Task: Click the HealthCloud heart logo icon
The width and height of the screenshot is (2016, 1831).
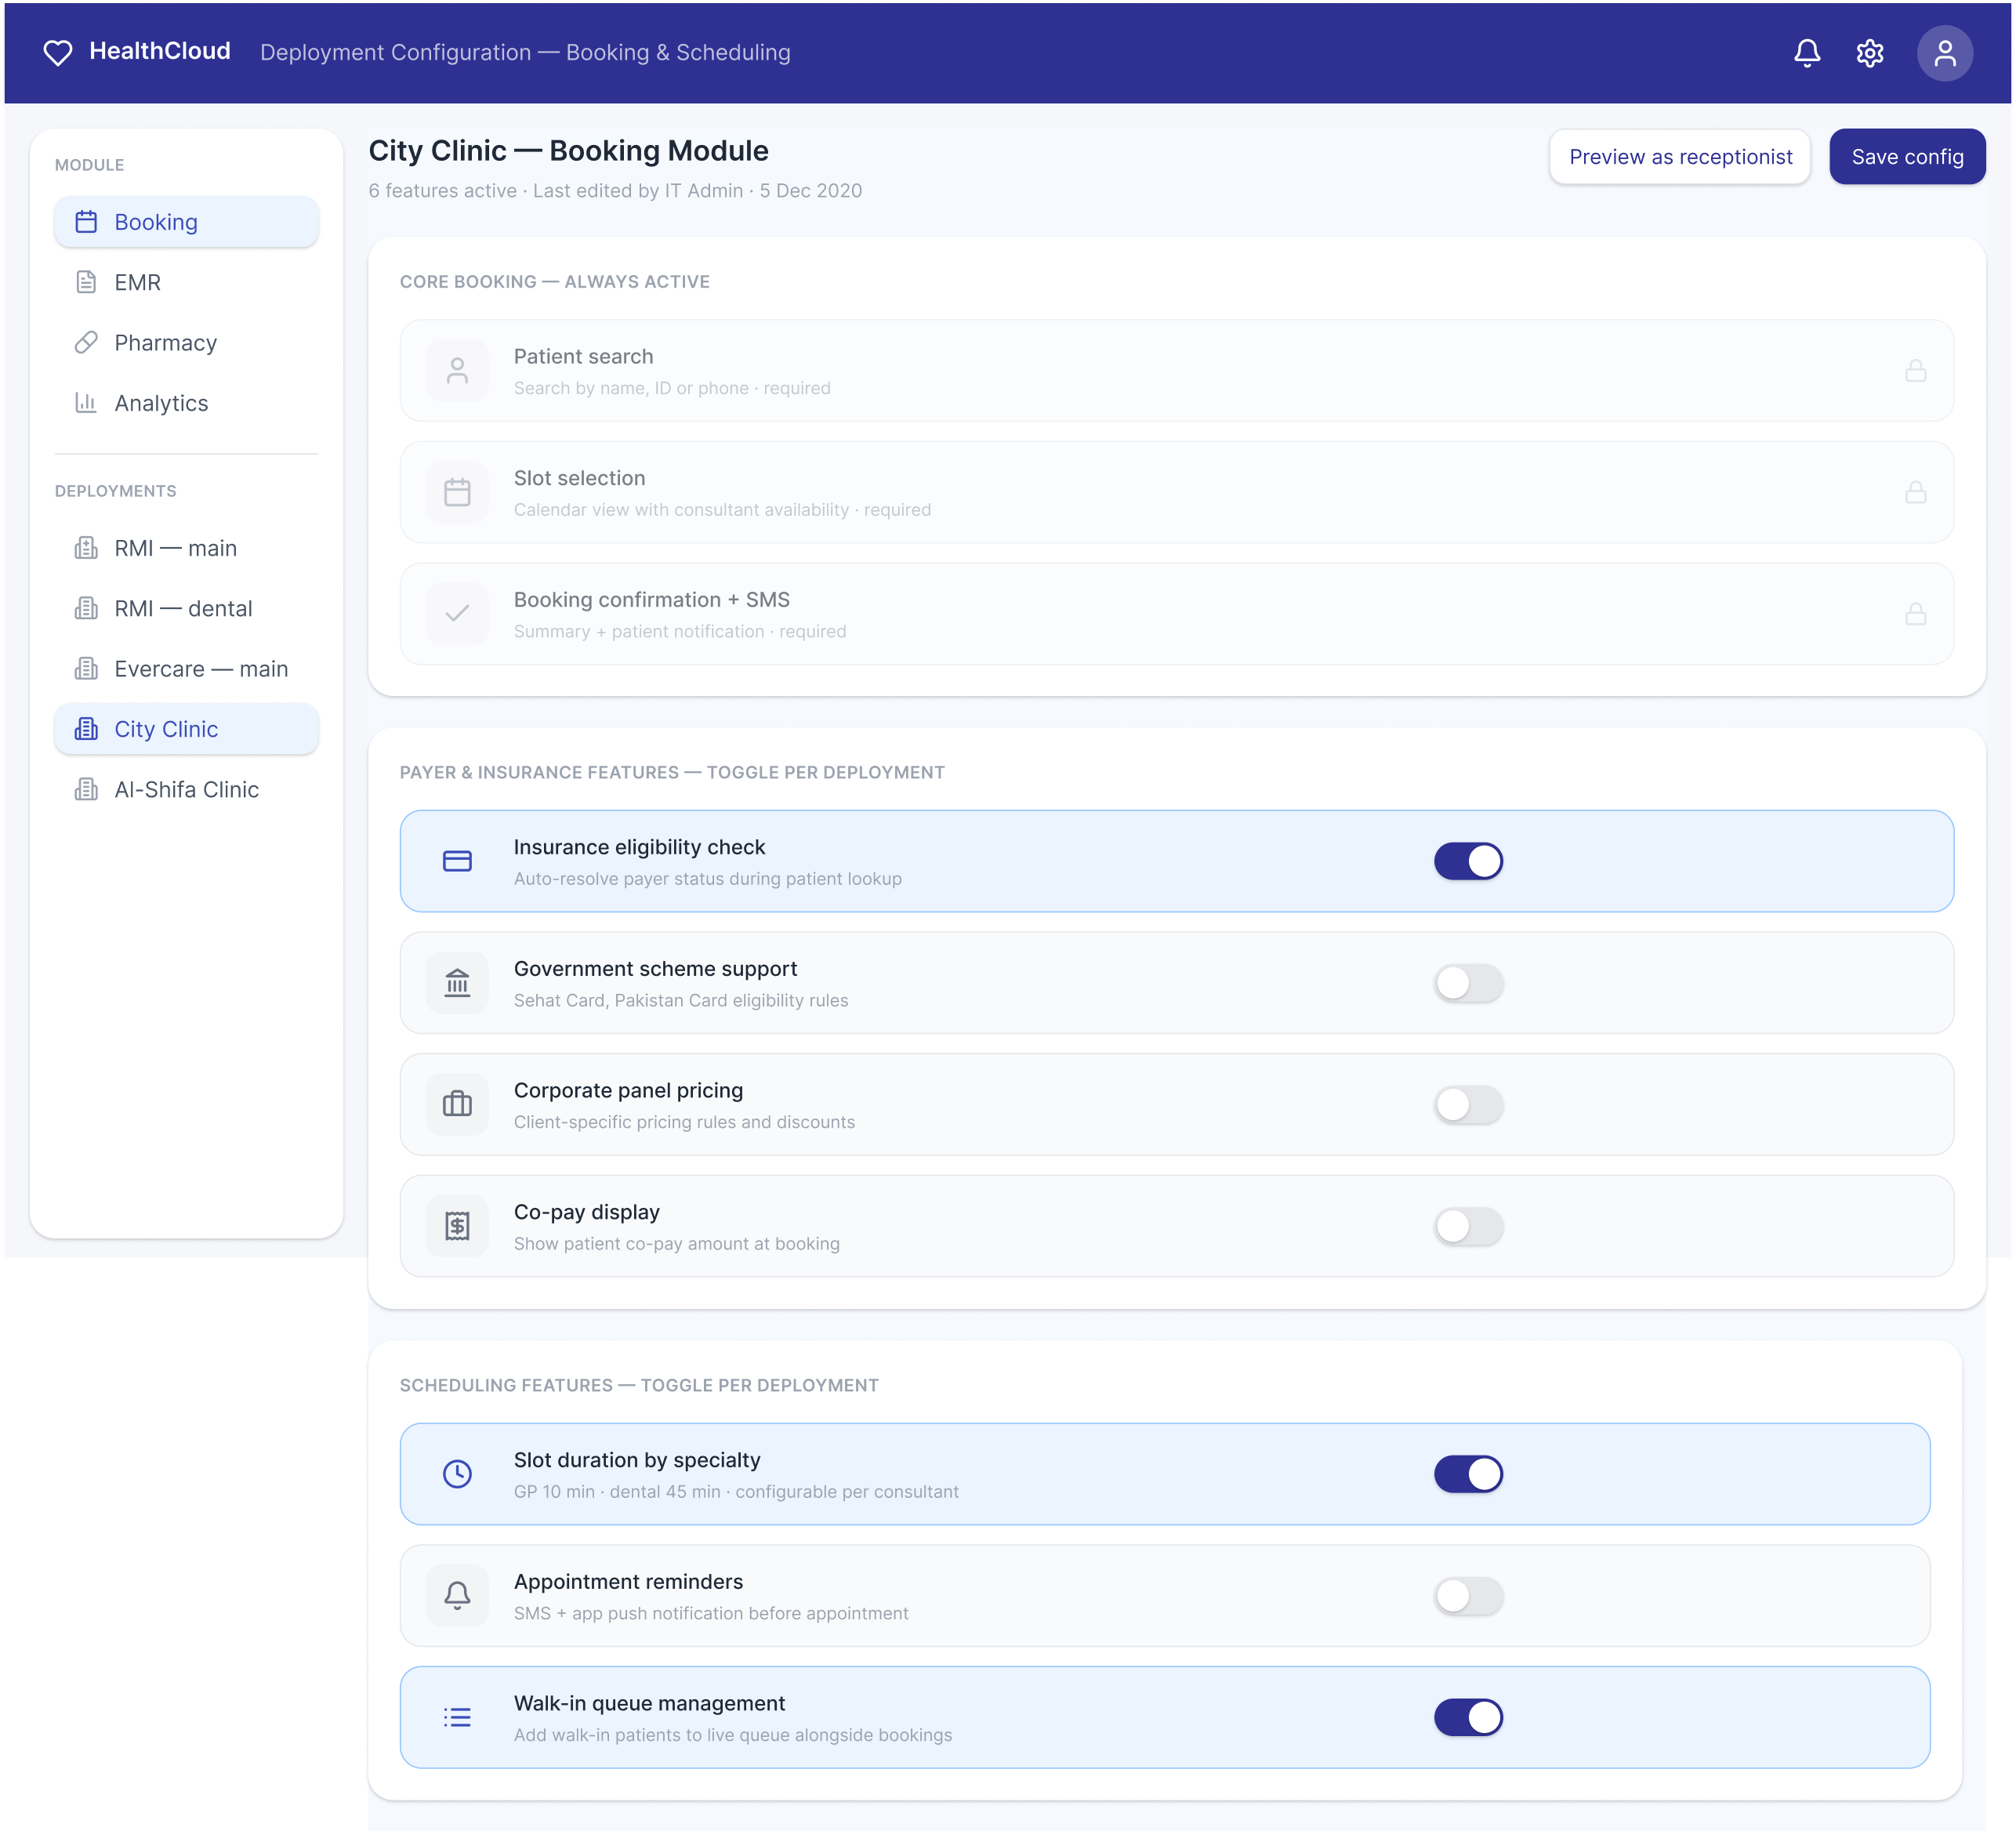Action: tap(58, 52)
